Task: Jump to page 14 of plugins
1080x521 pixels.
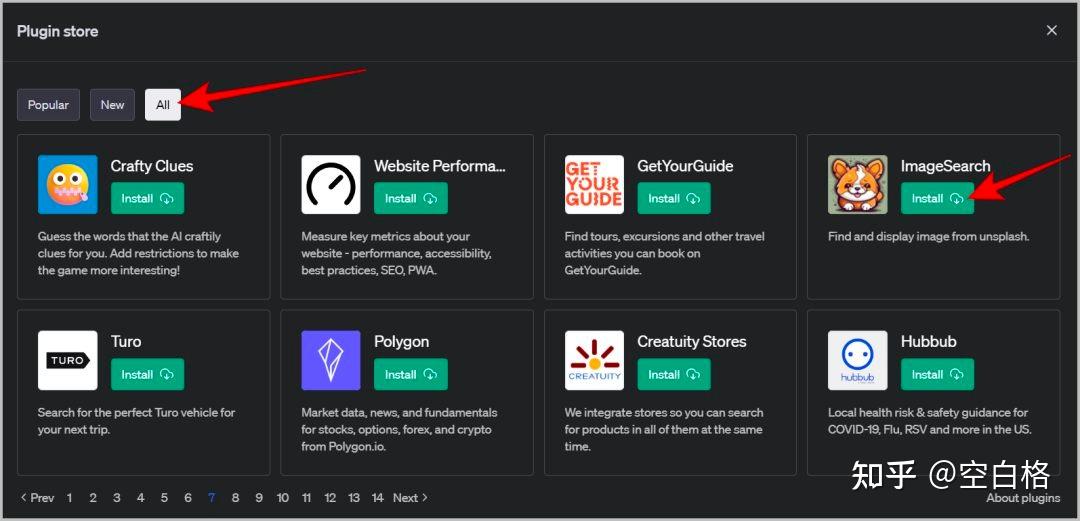Action: [x=377, y=498]
